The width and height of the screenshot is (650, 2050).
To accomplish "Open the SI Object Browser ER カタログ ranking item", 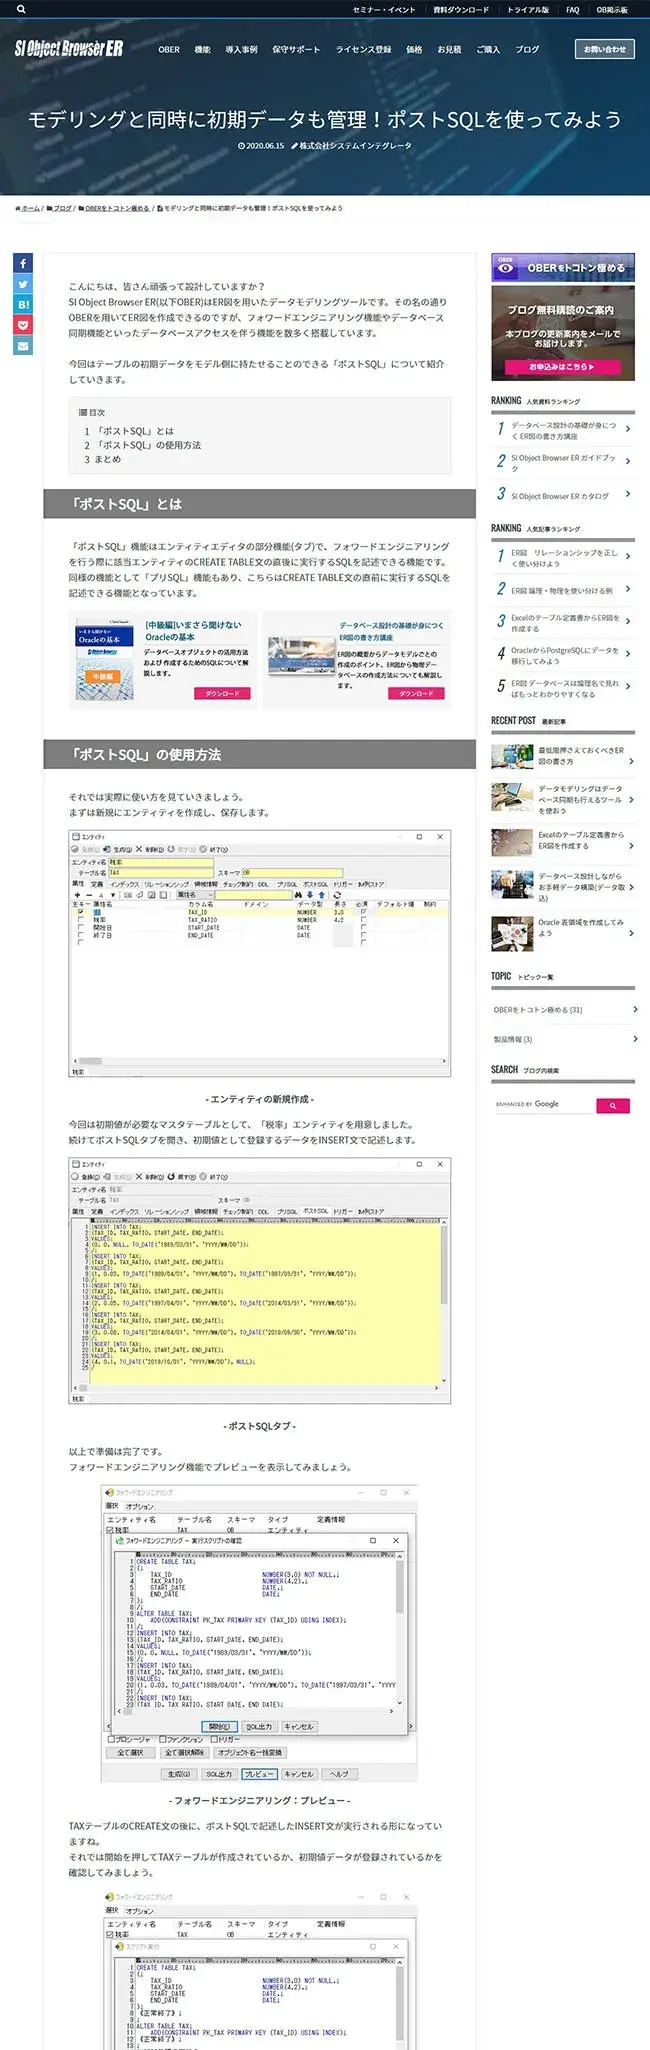I will tap(562, 496).
